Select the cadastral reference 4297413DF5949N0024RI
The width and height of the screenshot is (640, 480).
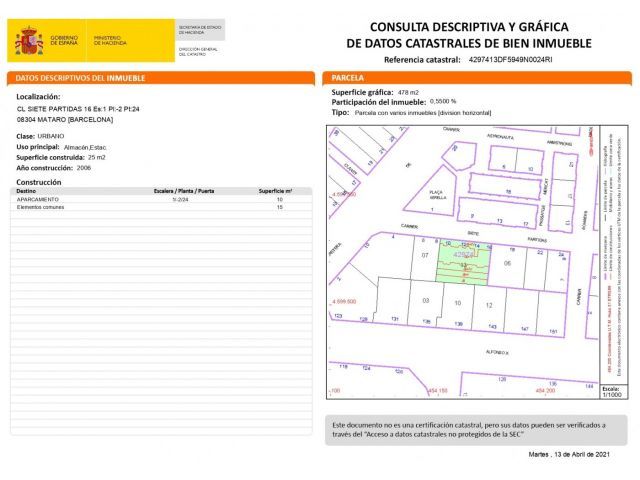[510, 60]
